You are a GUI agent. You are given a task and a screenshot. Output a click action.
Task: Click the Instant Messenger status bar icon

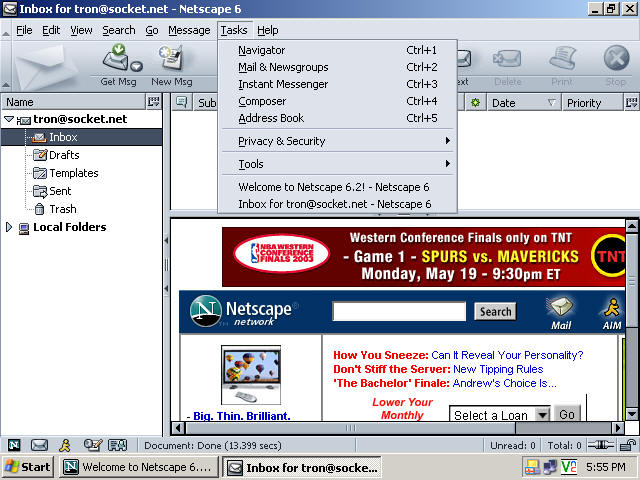65,445
